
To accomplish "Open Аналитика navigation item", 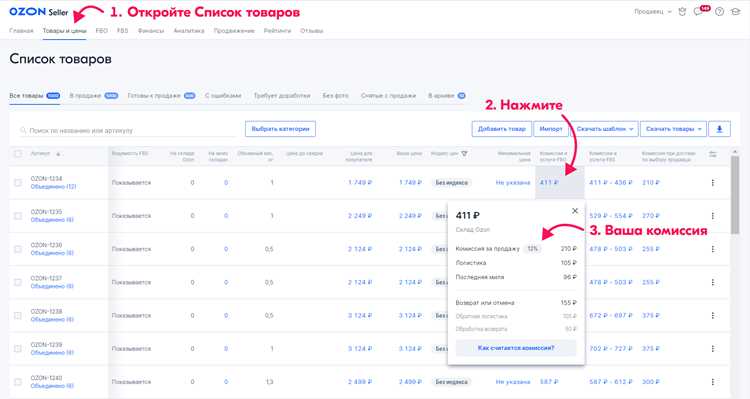I will coord(188,31).
